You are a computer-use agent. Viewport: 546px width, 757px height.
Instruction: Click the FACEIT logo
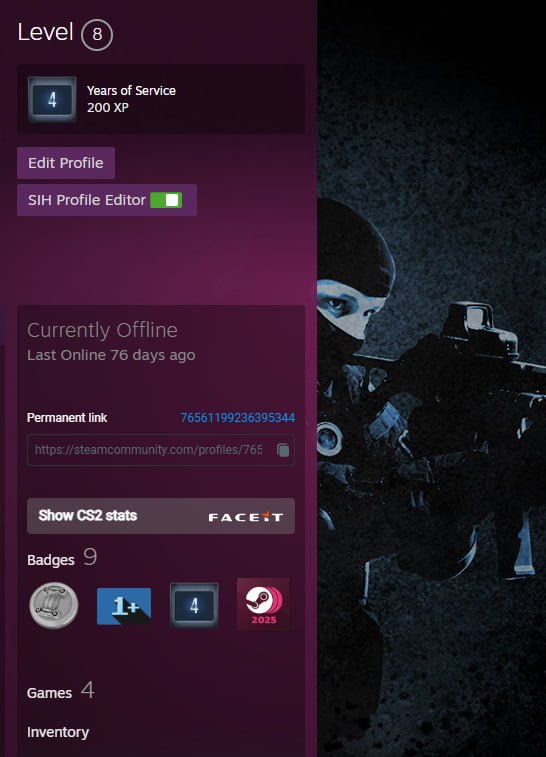click(x=245, y=517)
